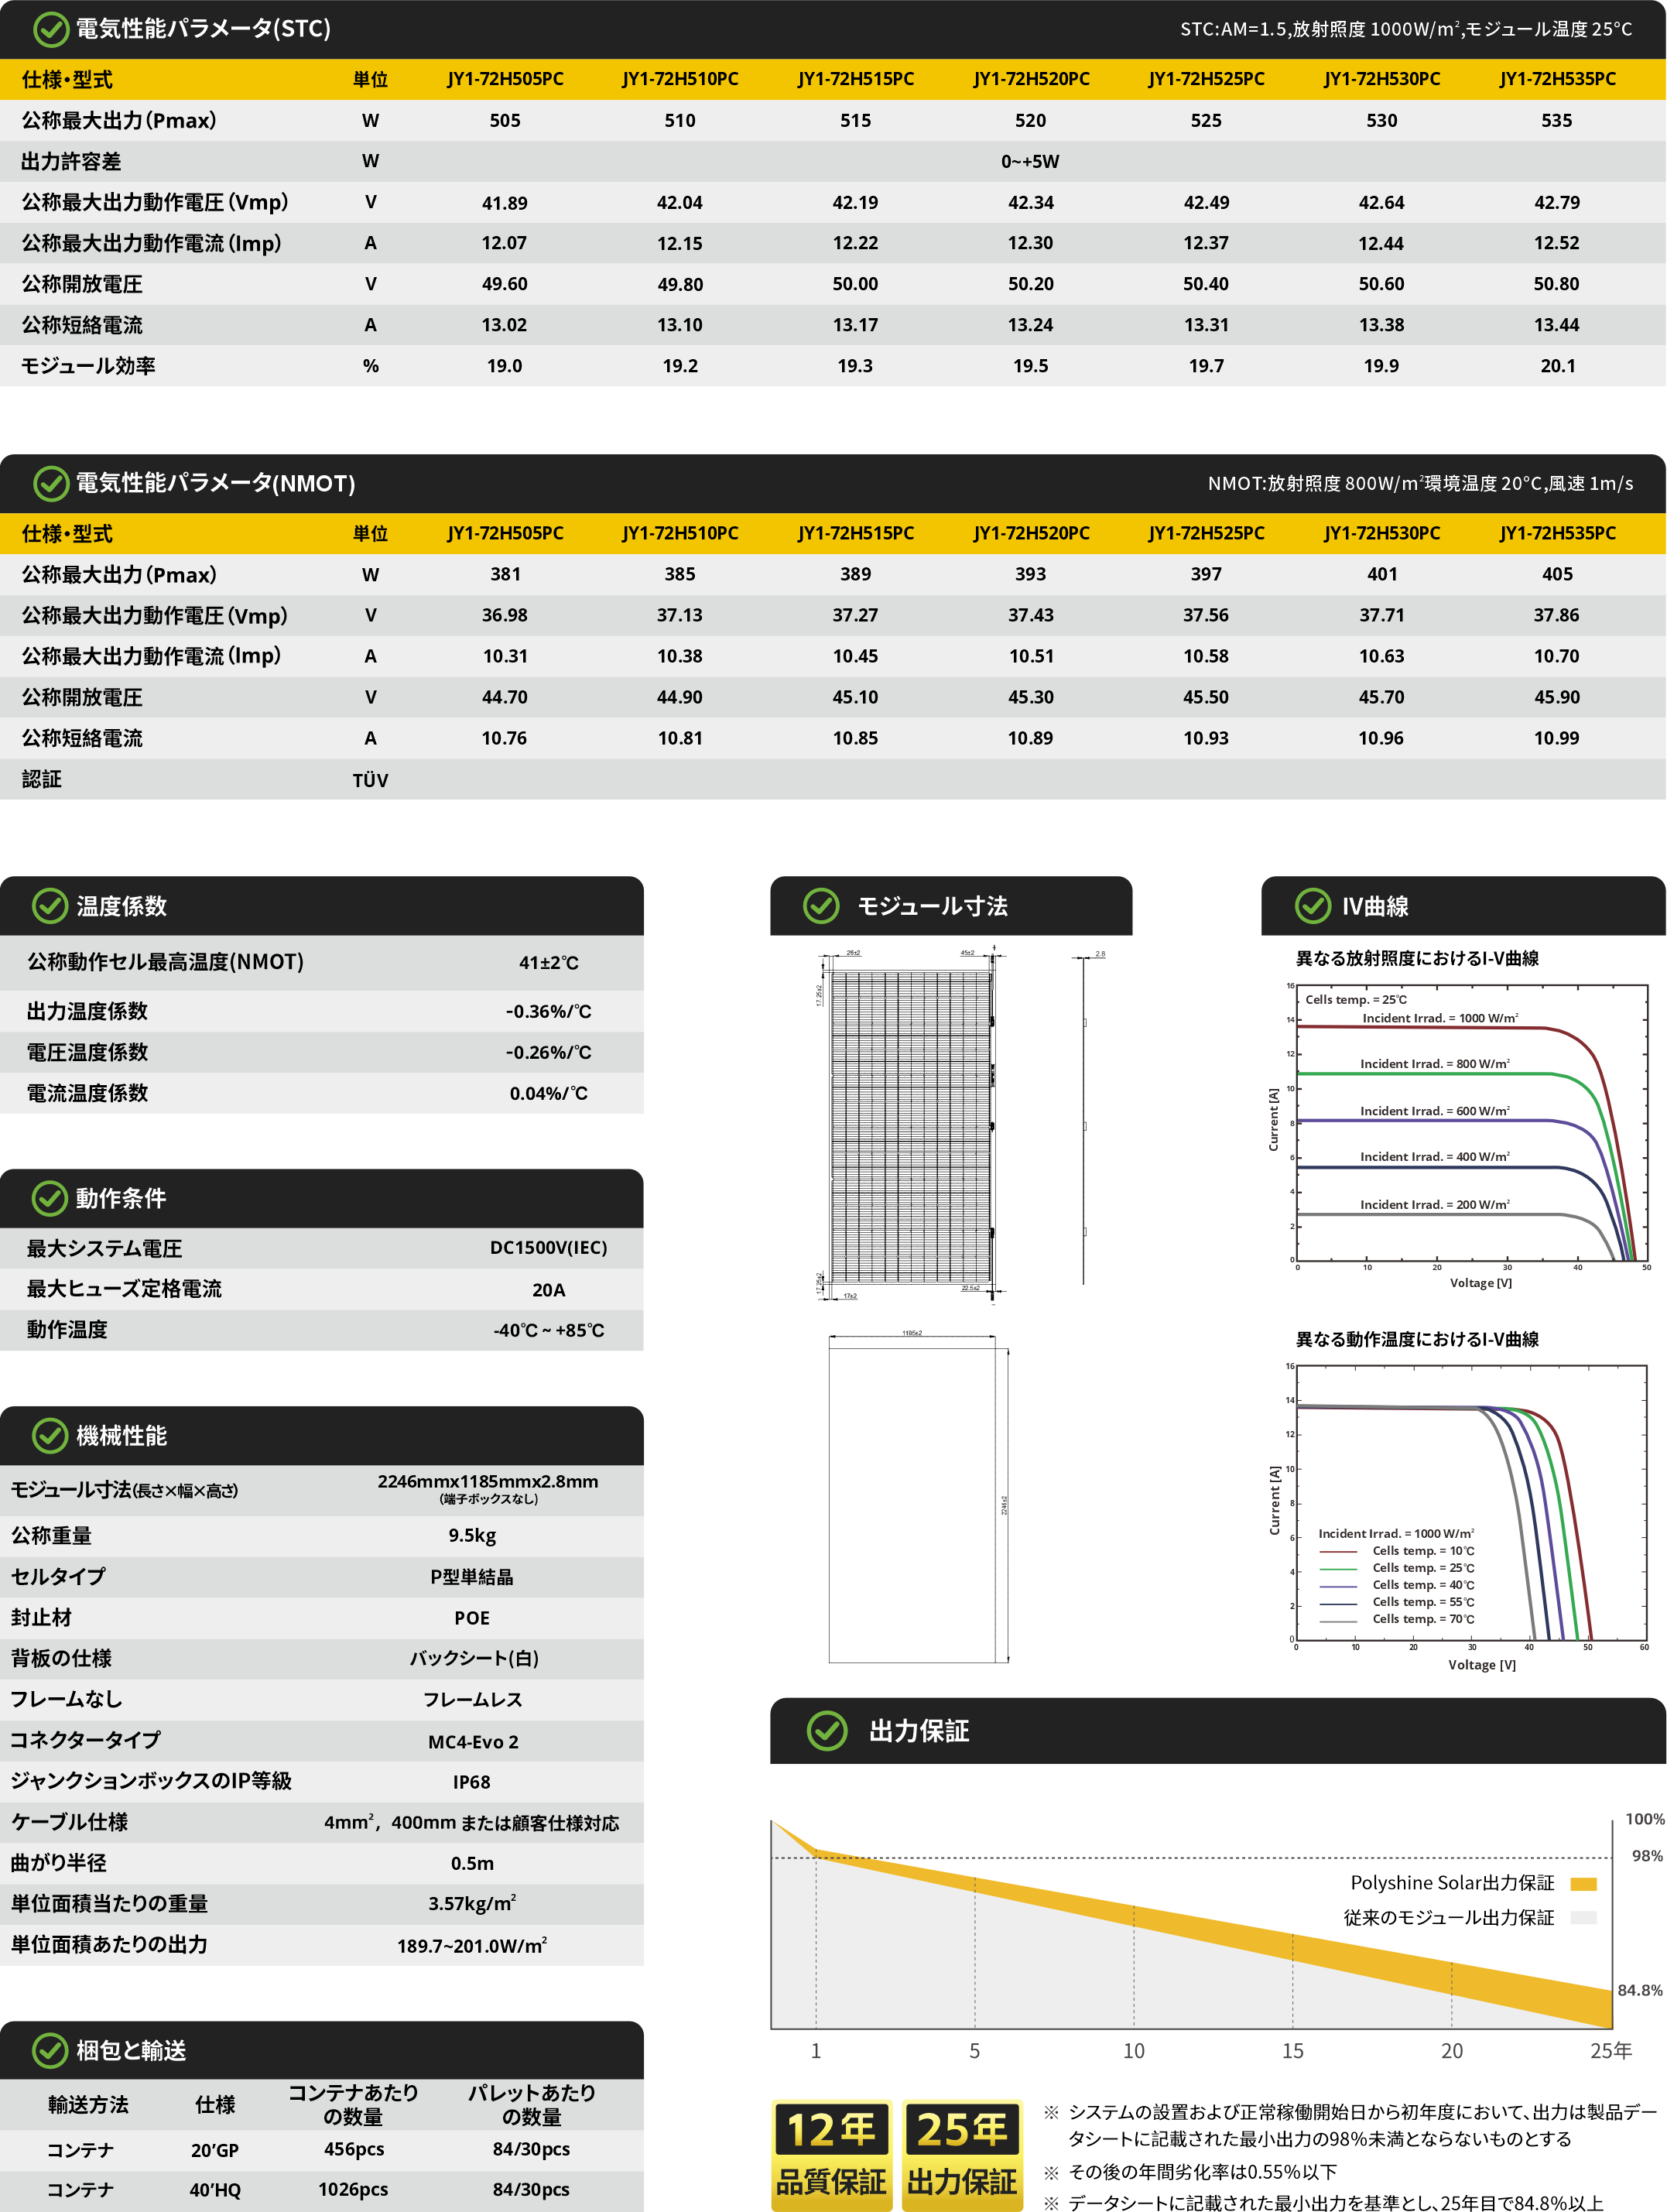Viewport: 1667px width, 2212px height.
Task: Click the power temperature coefficient -0.36%/℃
Action: coord(548,1011)
